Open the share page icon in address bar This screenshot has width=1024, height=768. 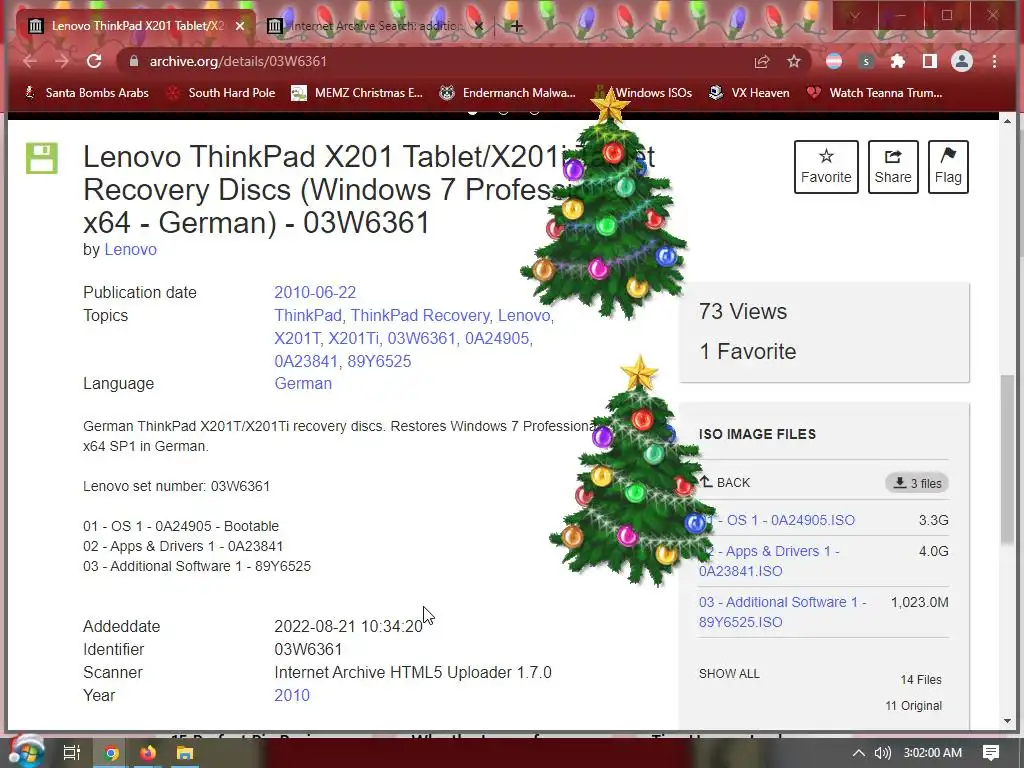(x=761, y=61)
